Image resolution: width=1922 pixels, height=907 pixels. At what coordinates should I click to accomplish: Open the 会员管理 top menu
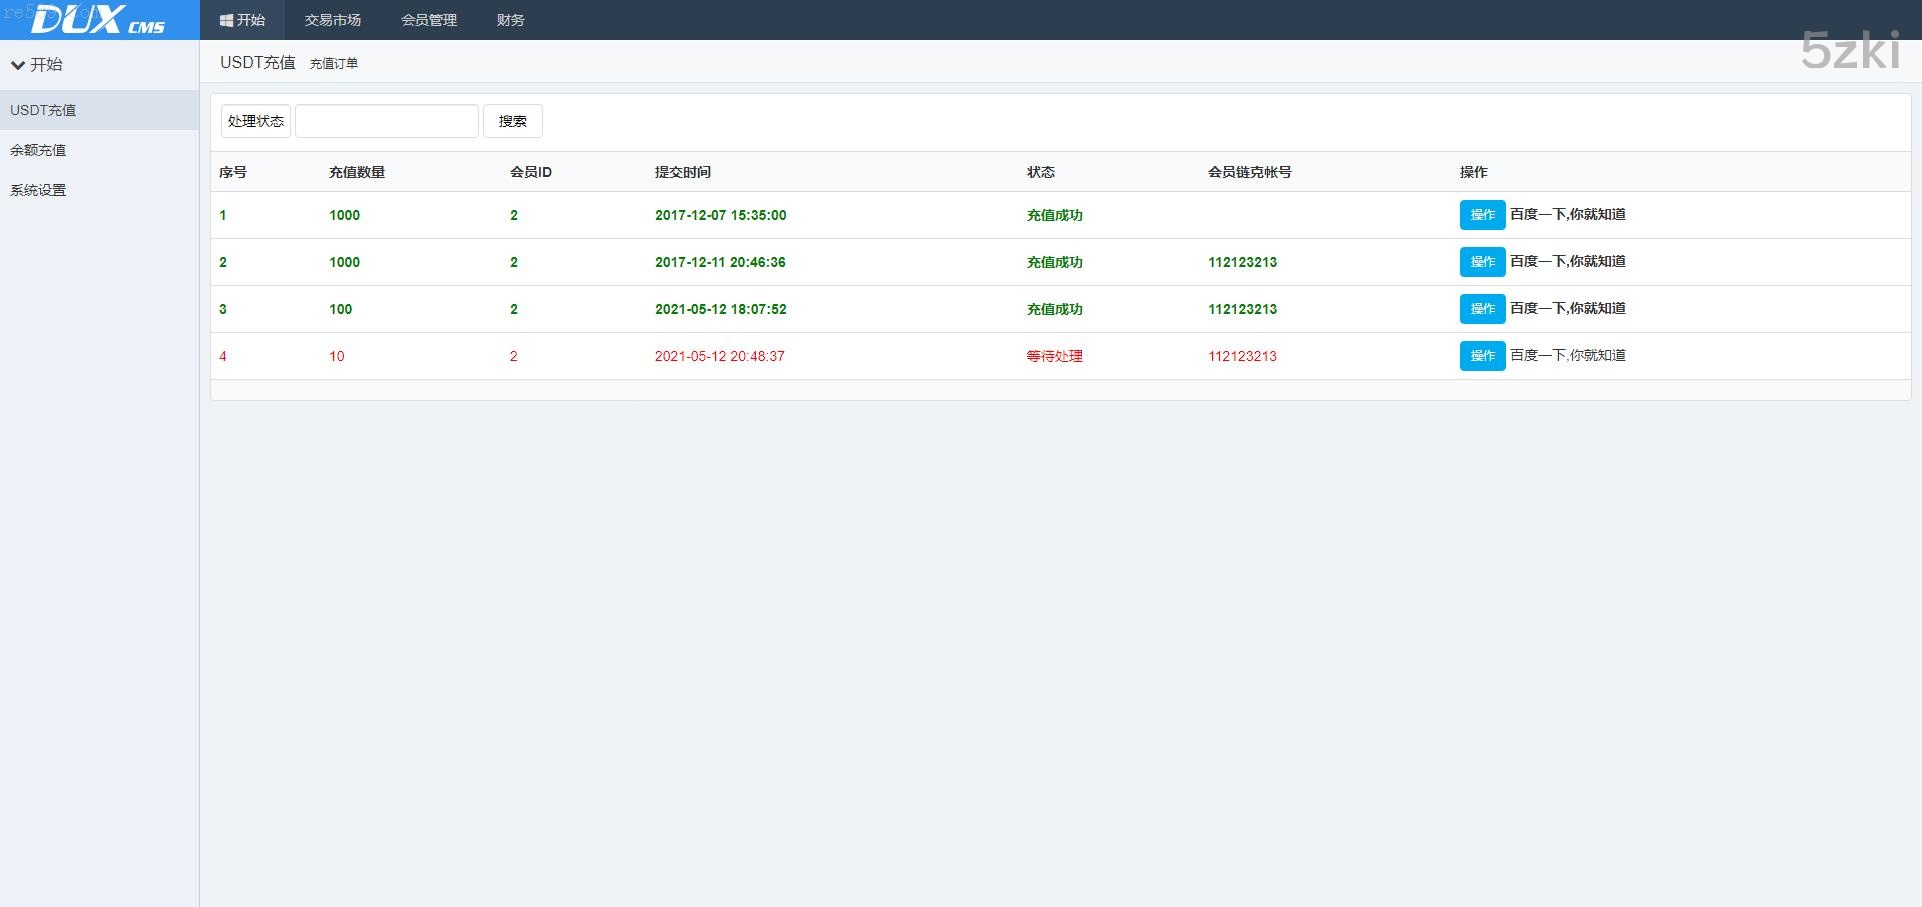[428, 20]
